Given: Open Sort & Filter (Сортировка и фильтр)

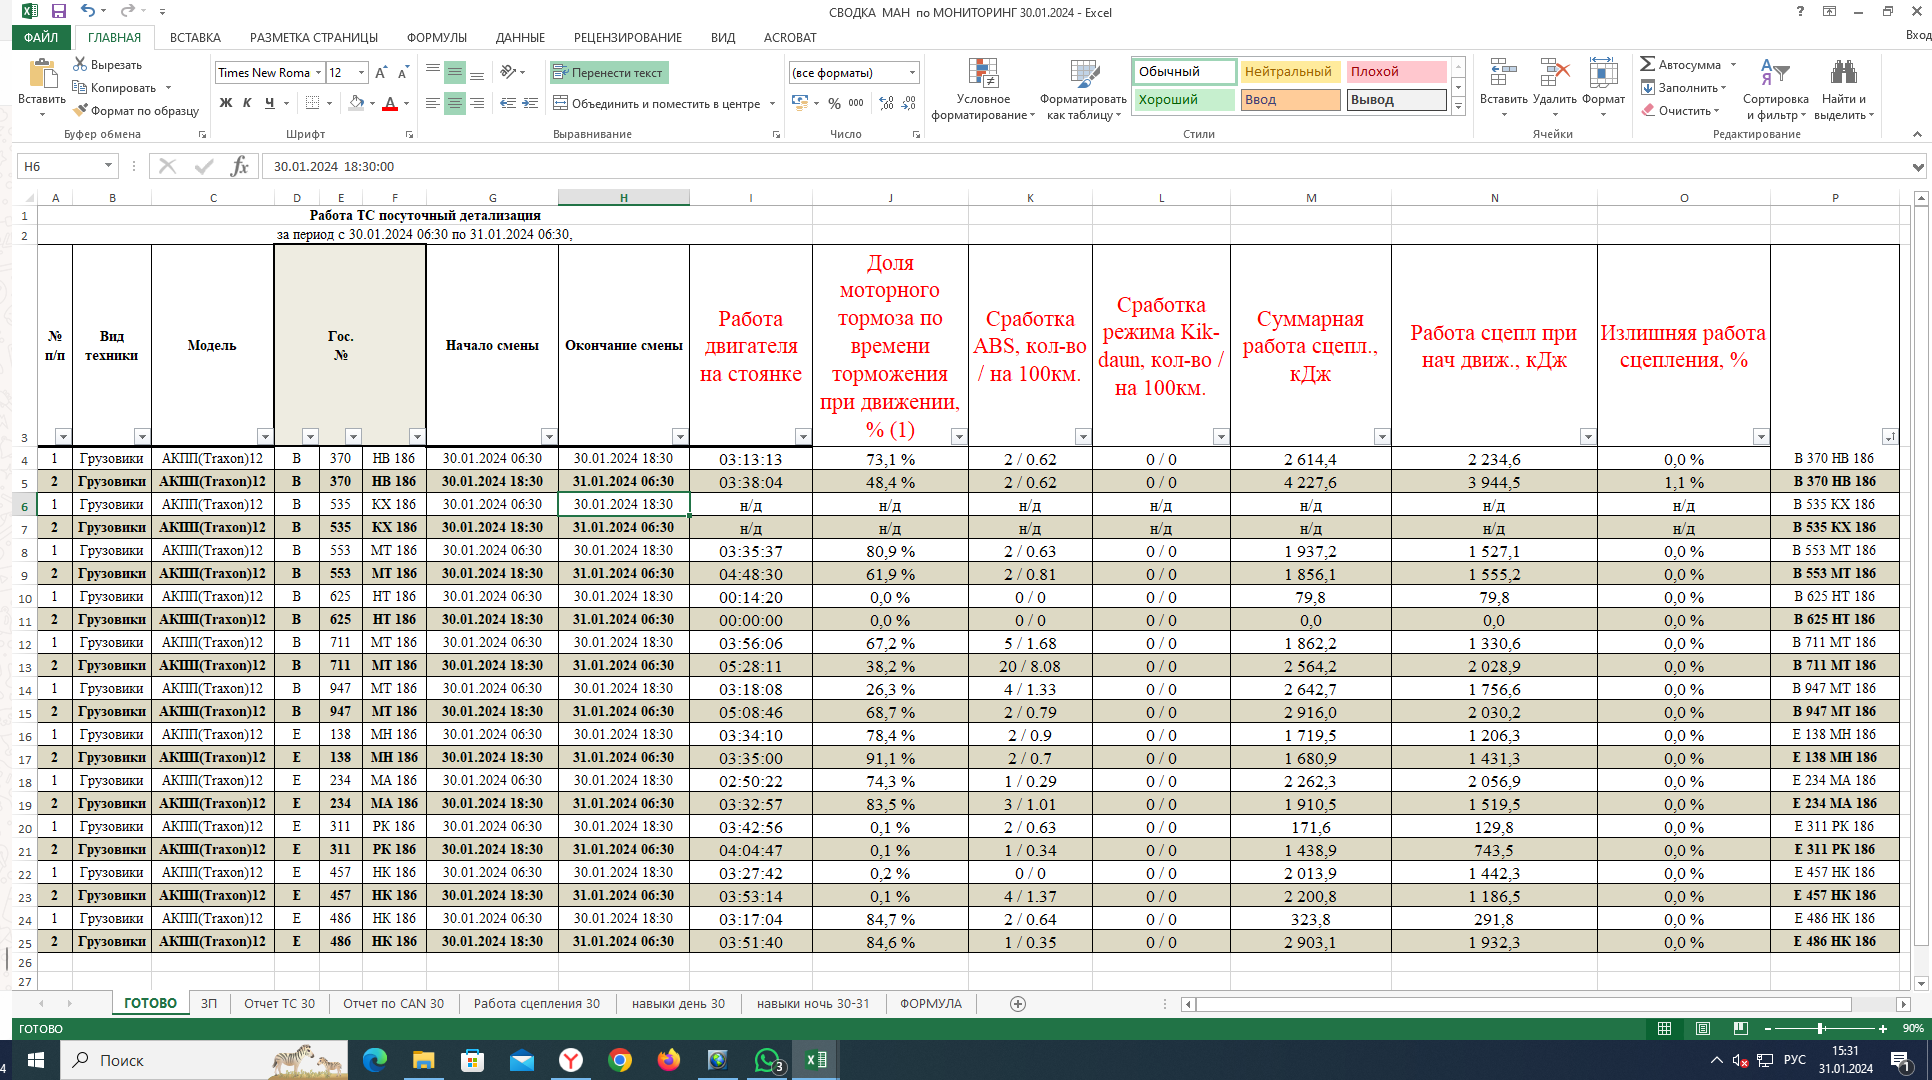Looking at the screenshot, I should (1775, 90).
